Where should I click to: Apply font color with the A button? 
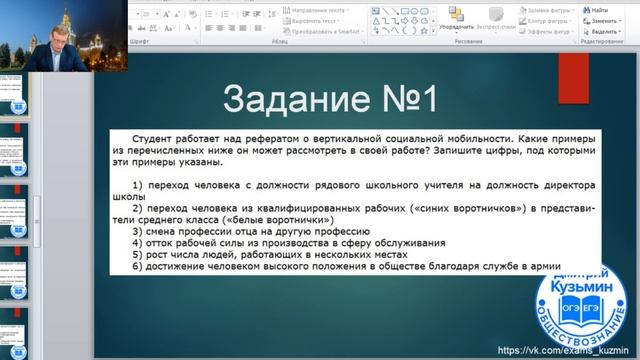(187, 28)
